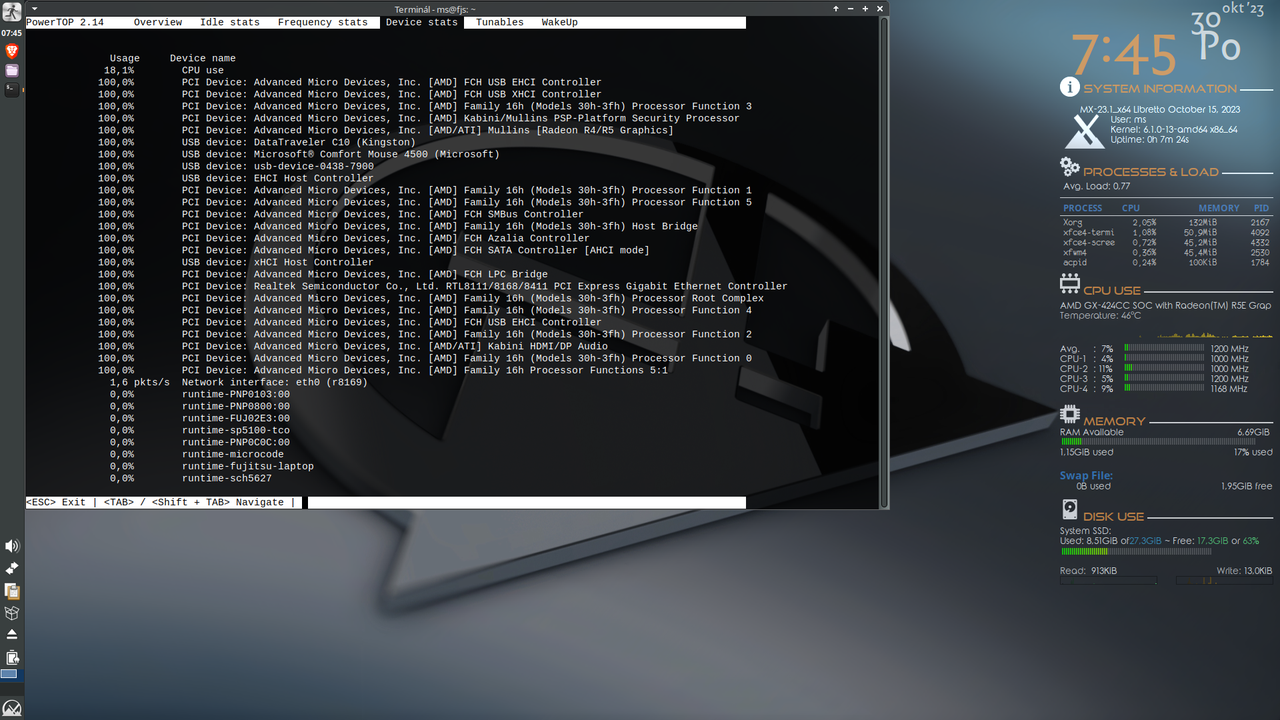Screen dimensions: 1280x720
Task: Open the Frequency stats tab
Action: (x=323, y=22)
